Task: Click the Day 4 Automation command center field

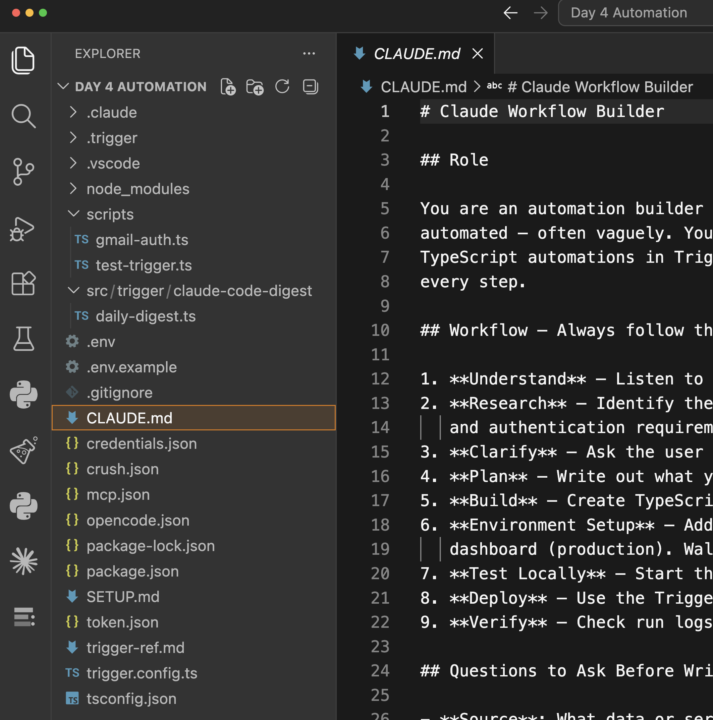Action: point(636,13)
